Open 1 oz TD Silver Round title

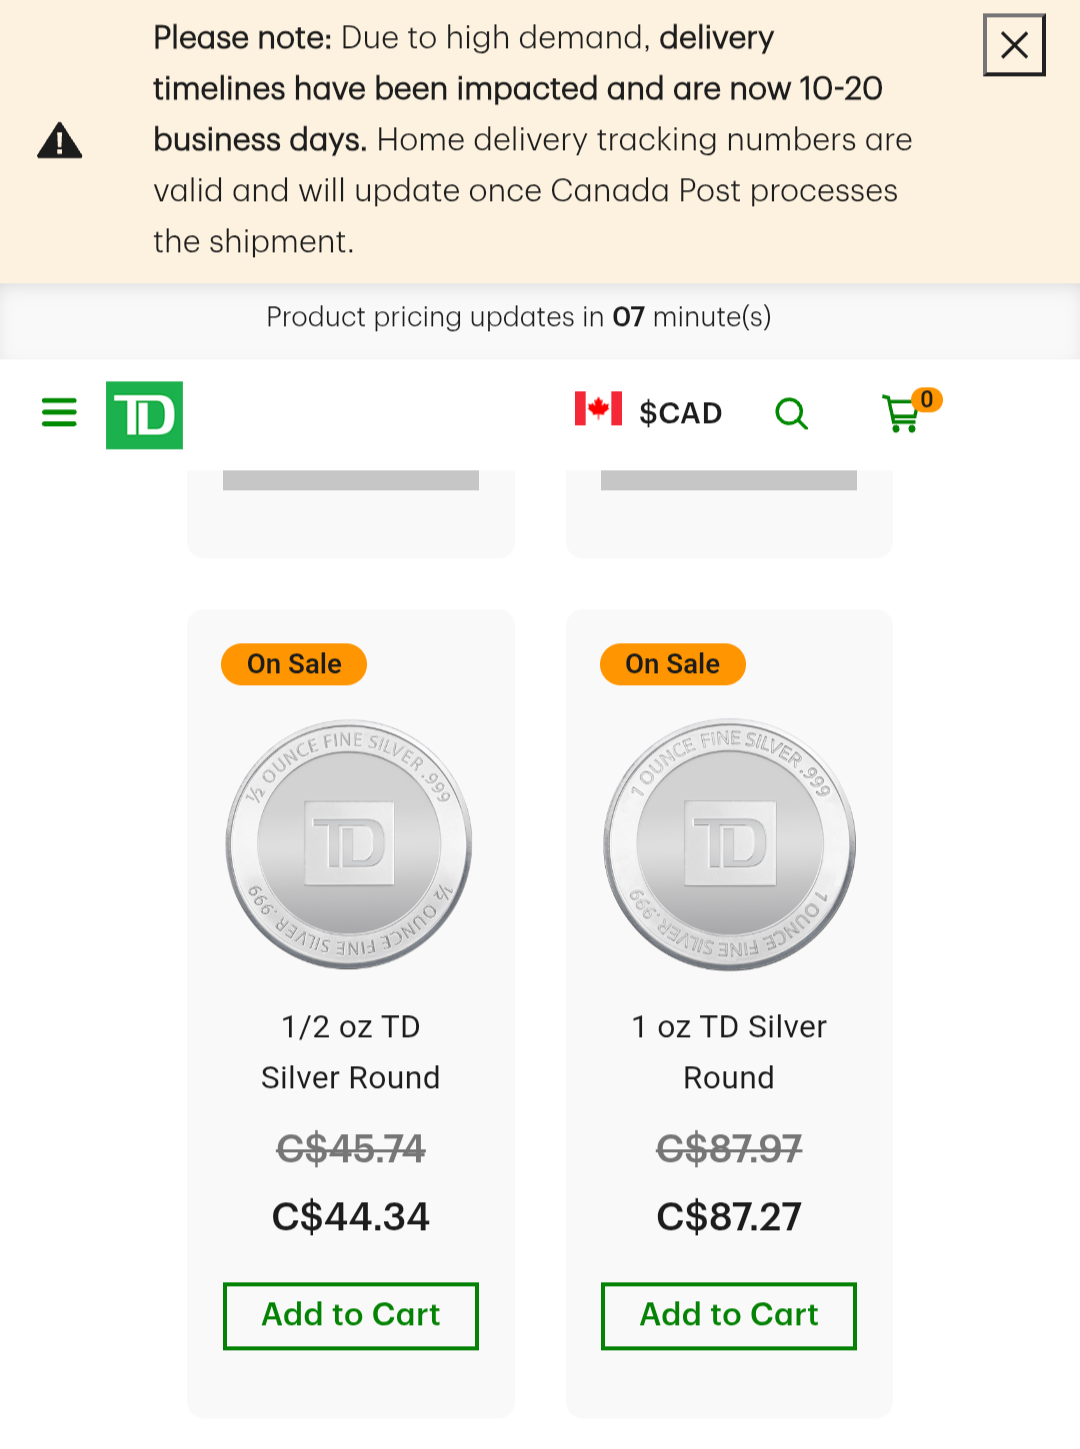[729, 1052]
